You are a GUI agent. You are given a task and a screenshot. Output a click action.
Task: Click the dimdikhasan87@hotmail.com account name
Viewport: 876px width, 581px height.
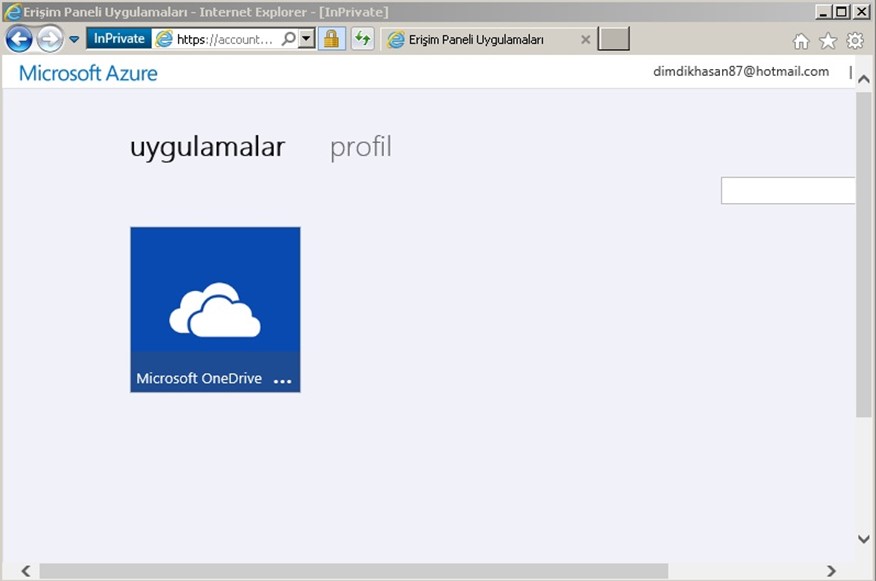pos(741,72)
